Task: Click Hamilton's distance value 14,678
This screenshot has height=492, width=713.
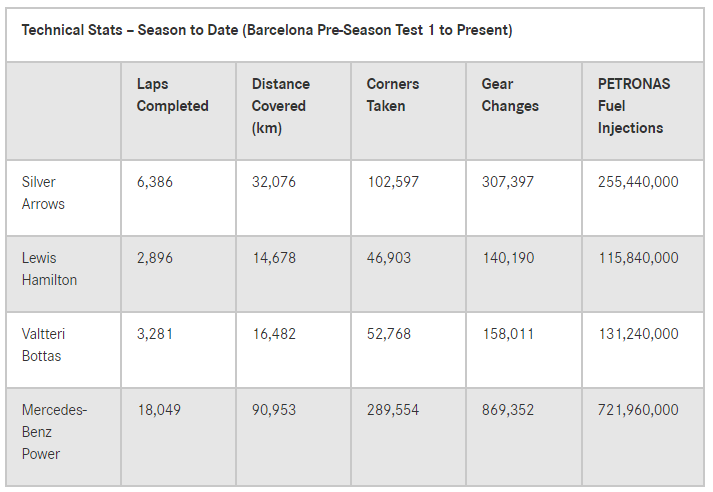Action: click(x=274, y=258)
